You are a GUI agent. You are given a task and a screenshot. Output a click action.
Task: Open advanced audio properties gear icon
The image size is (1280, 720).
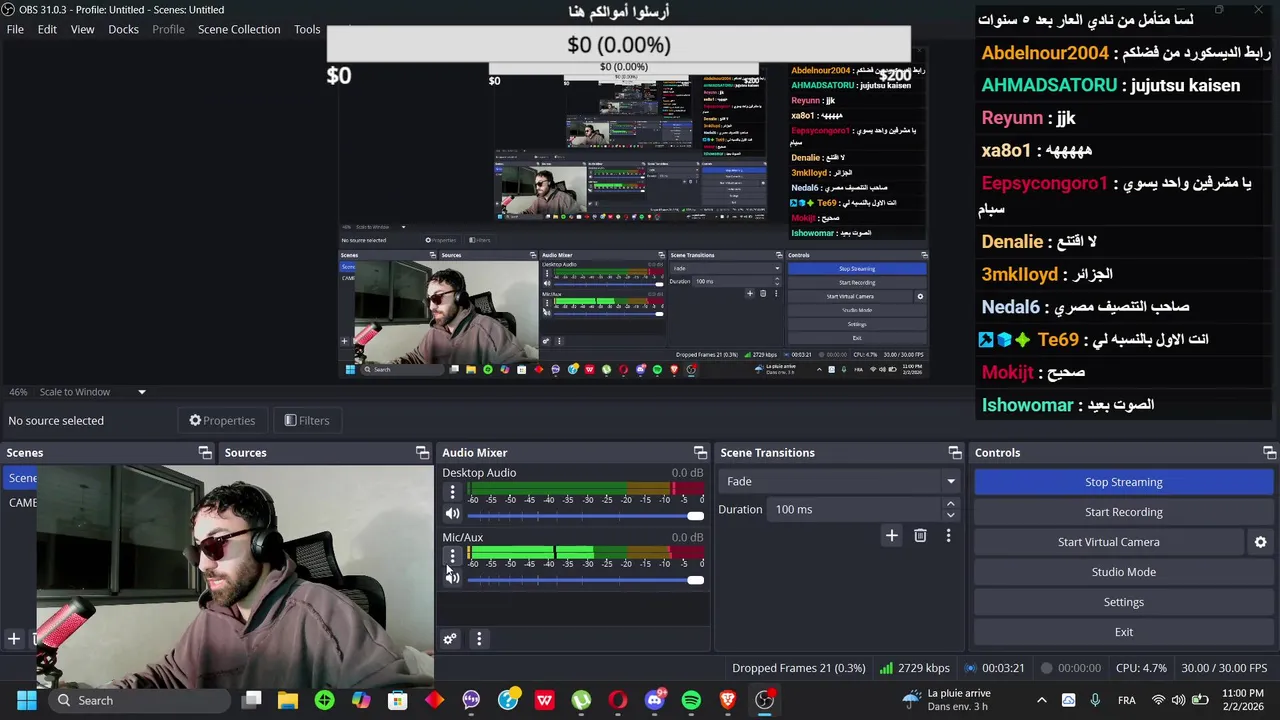[450, 639]
